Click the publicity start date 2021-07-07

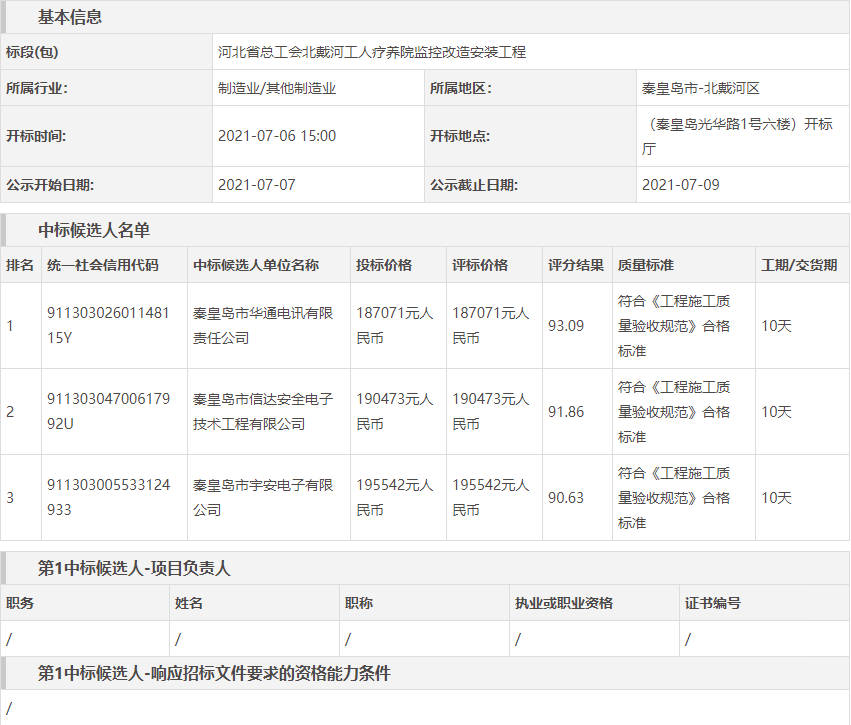tap(257, 185)
